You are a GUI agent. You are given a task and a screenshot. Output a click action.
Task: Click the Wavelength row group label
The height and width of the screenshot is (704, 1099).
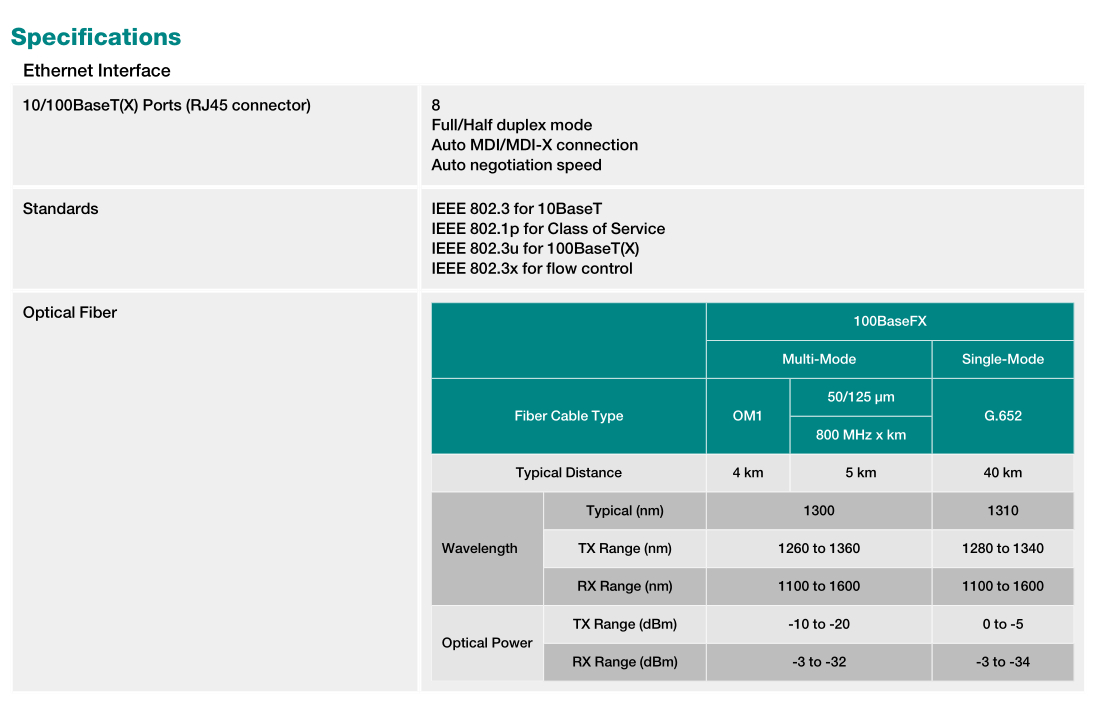pos(480,548)
